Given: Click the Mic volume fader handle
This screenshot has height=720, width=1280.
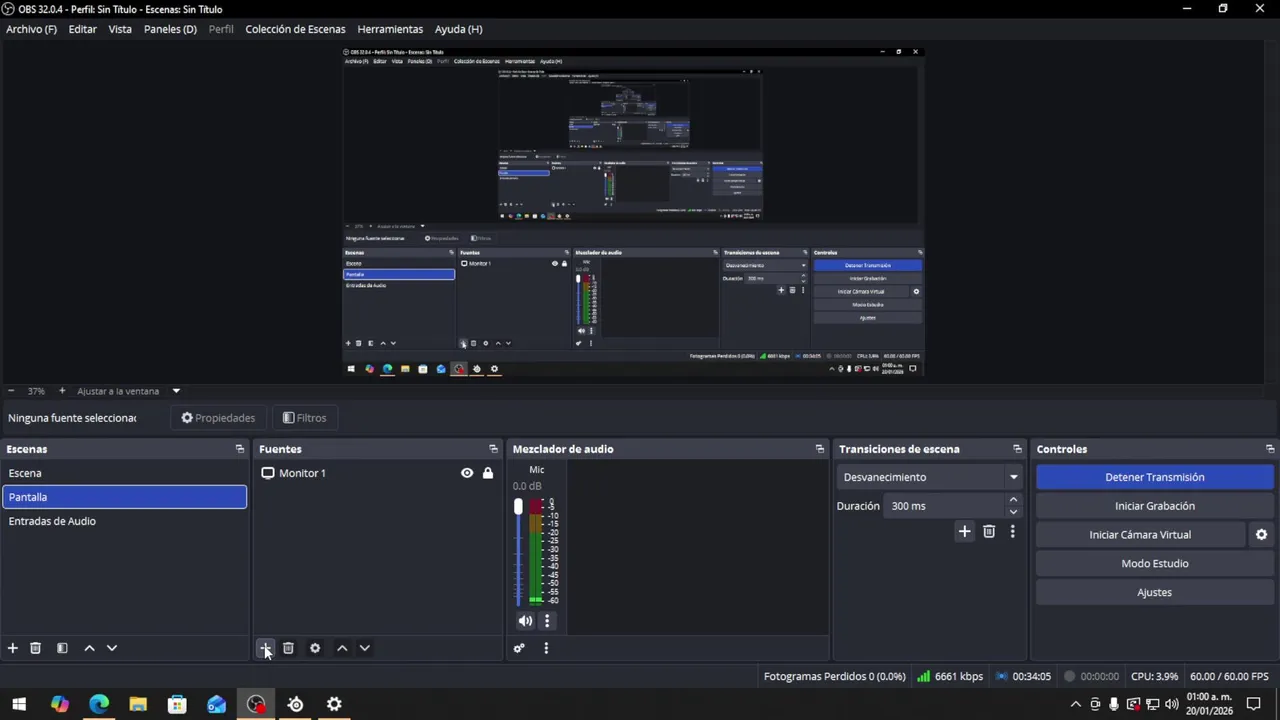Looking at the screenshot, I should (x=518, y=507).
